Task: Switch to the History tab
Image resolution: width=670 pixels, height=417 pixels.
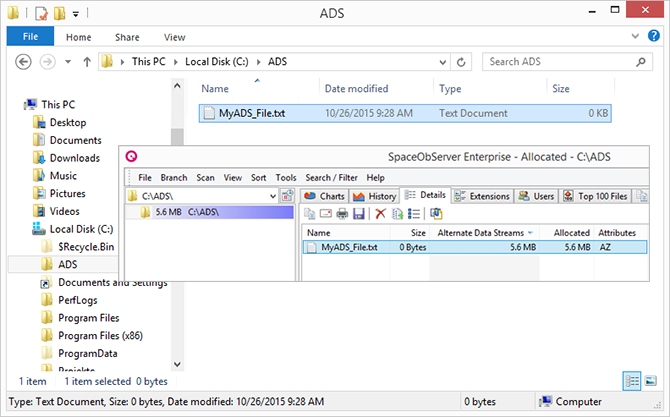Action: [x=375, y=196]
